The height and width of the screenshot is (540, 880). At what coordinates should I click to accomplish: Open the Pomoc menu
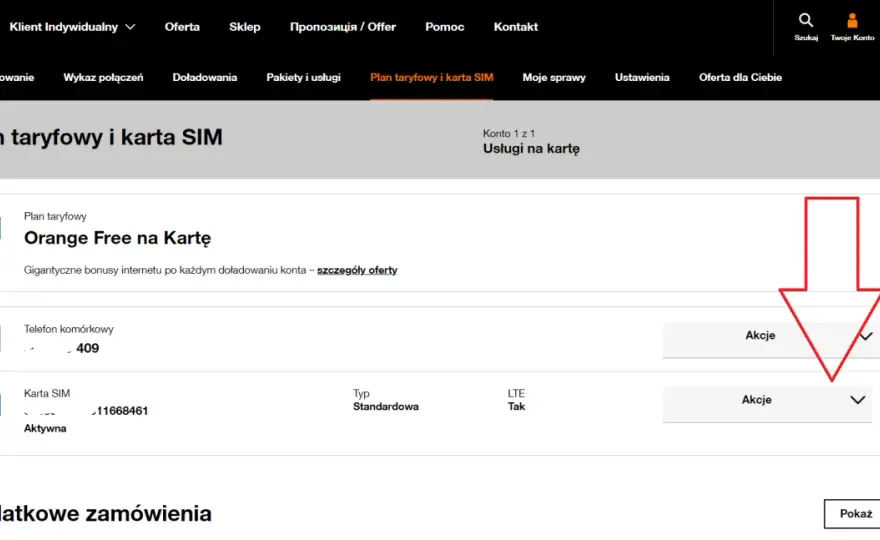(444, 27)
